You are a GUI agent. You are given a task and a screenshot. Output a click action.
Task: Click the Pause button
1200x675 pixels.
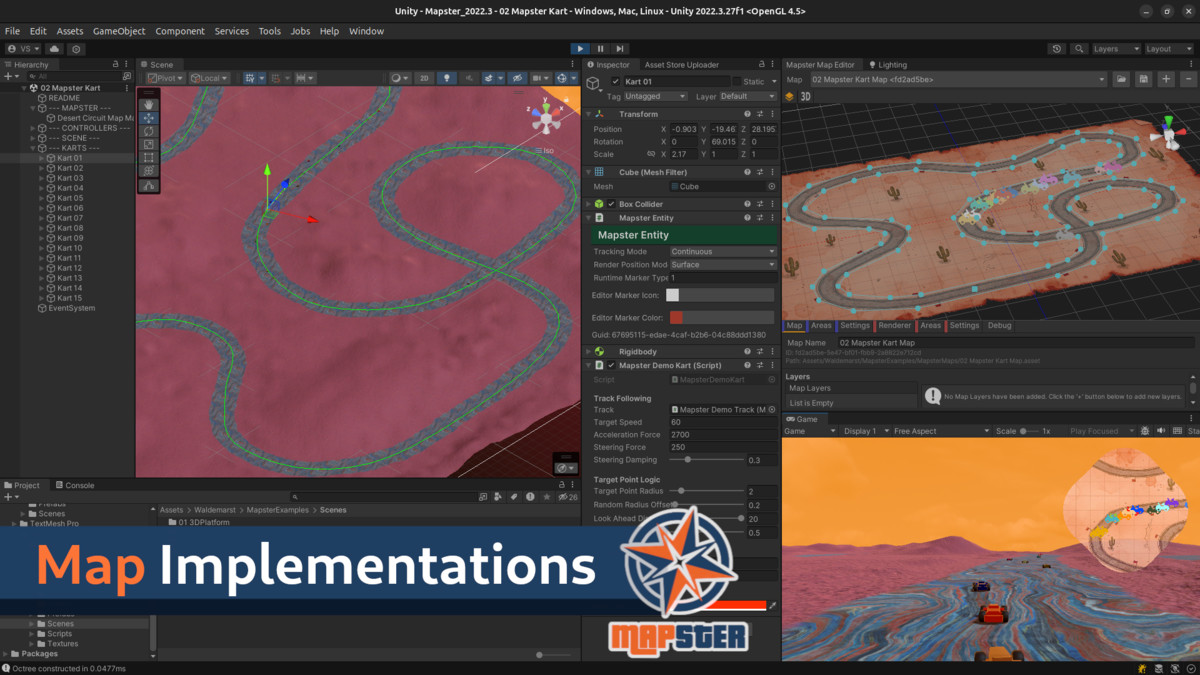tap(600, 48)
